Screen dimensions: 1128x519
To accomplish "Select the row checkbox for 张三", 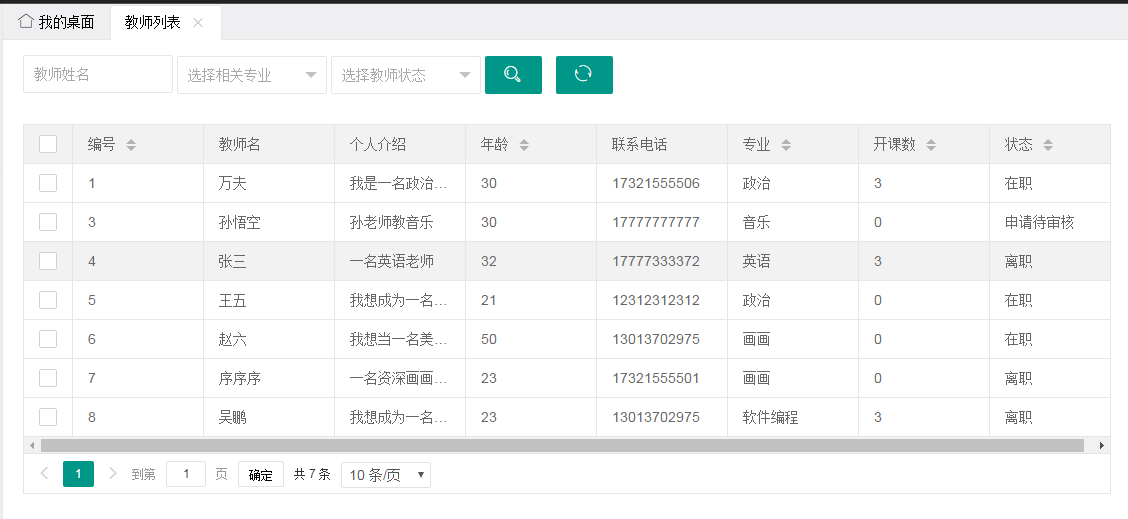I will pos(48,261).
